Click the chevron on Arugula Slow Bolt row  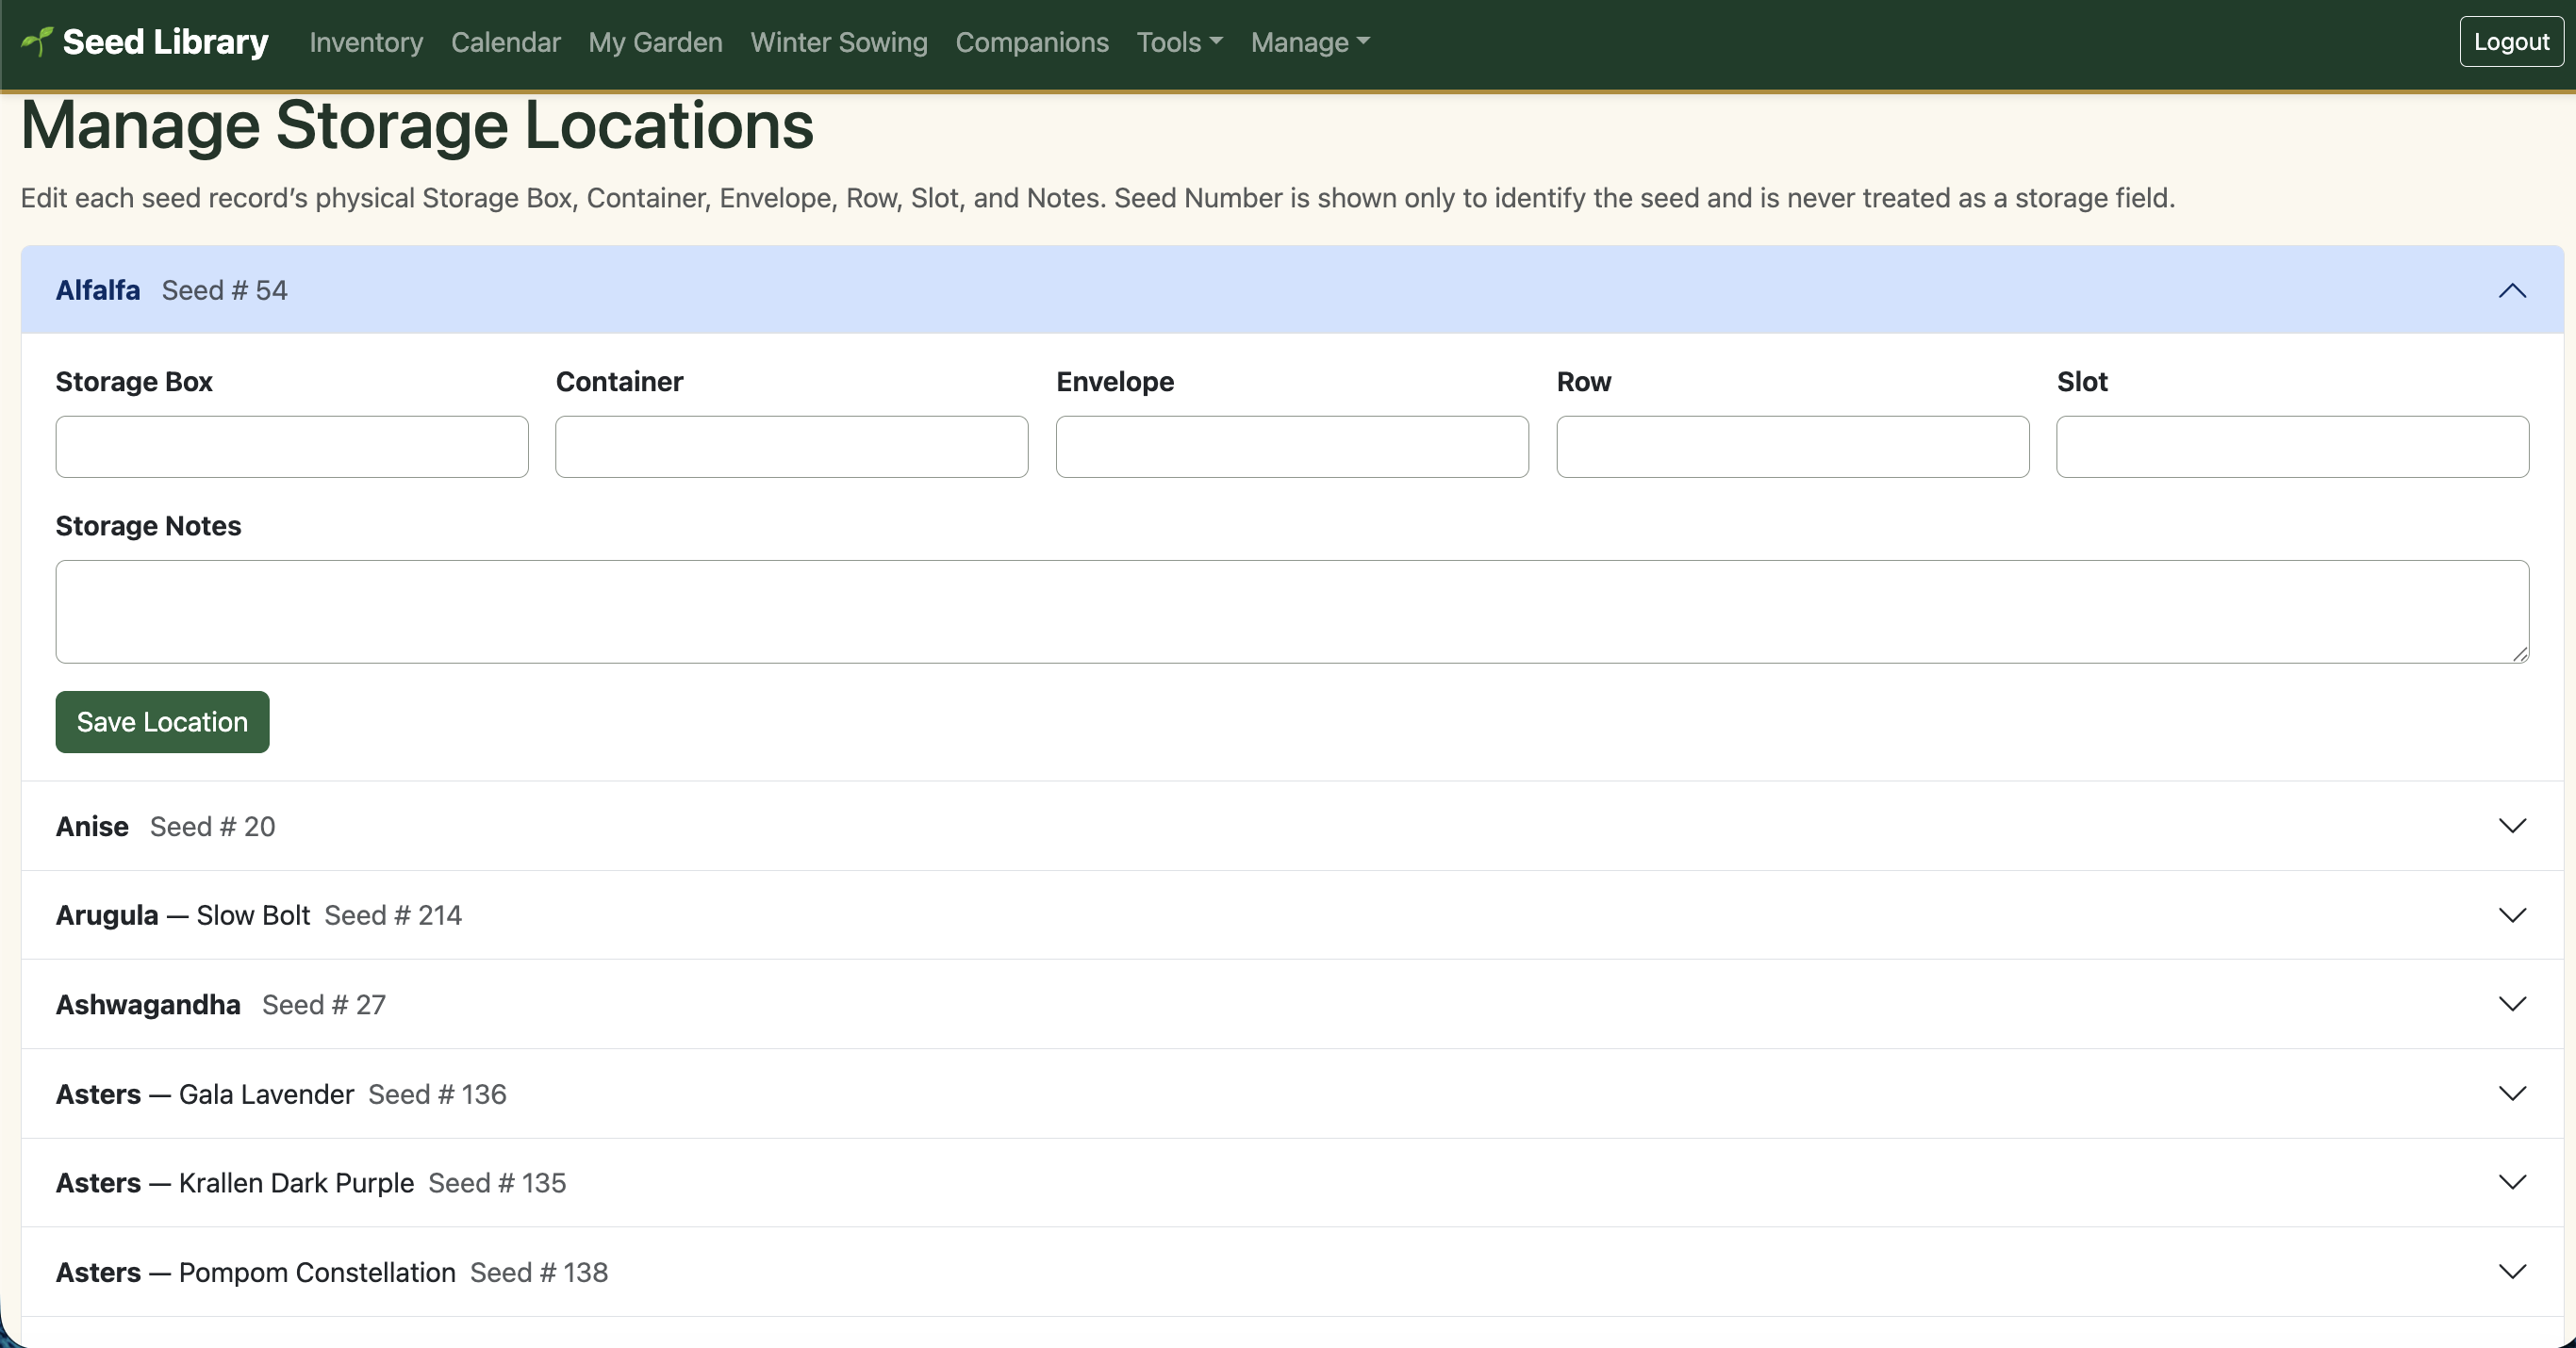[2512, 915]
